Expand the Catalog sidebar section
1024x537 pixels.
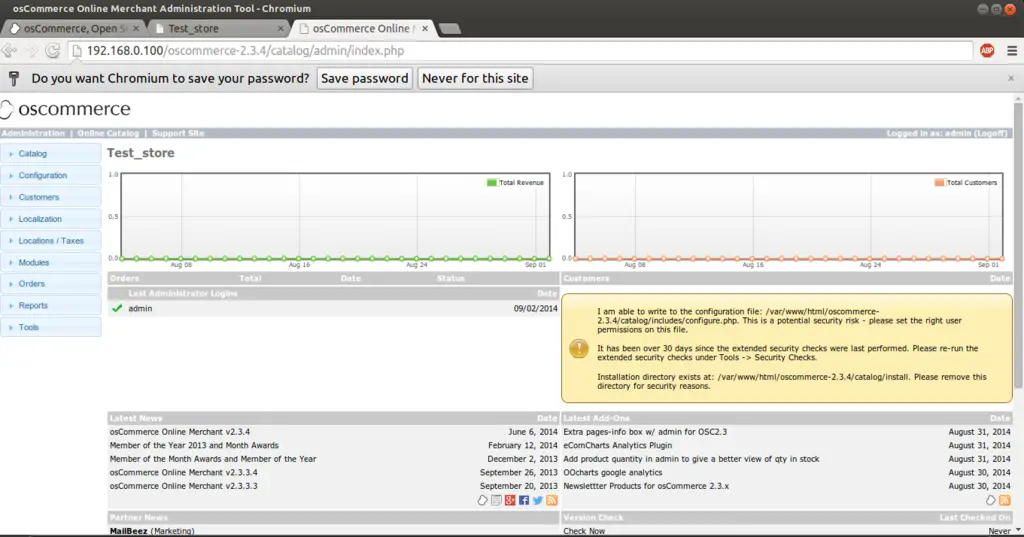click(51, 154)
